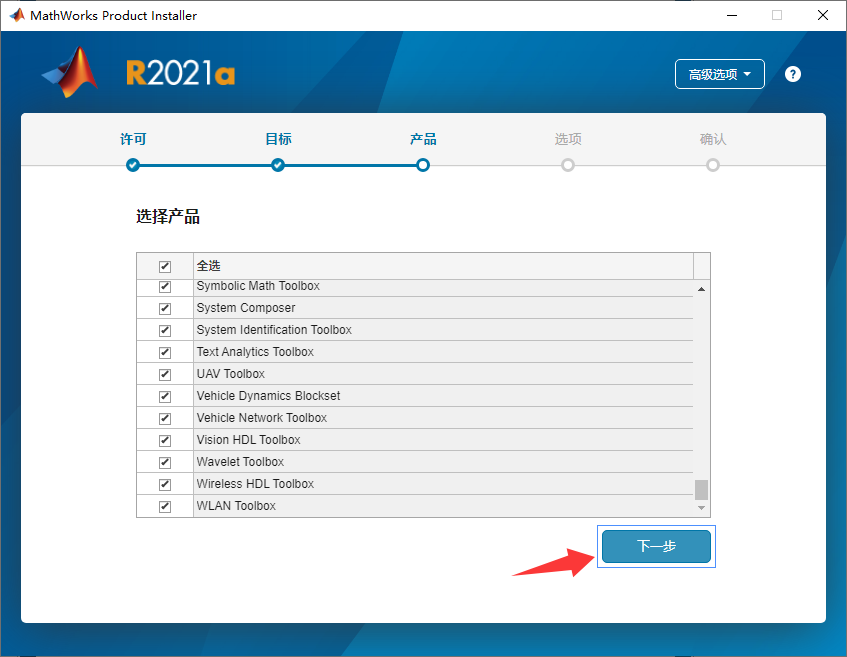Select the 产品 step label

click(423, 139)
